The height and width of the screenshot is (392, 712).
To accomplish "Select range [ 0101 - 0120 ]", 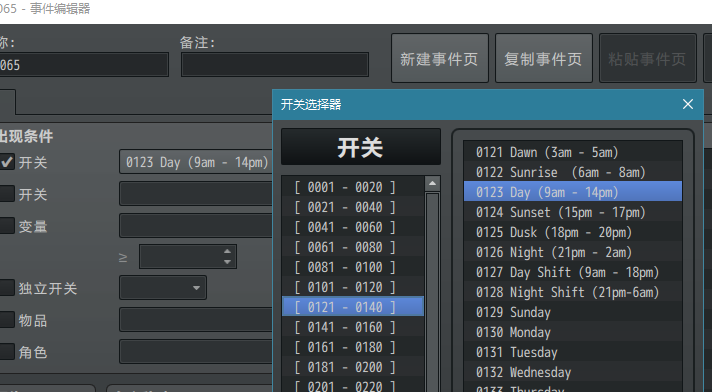I will pyautogui.click(x=353, y=287).
